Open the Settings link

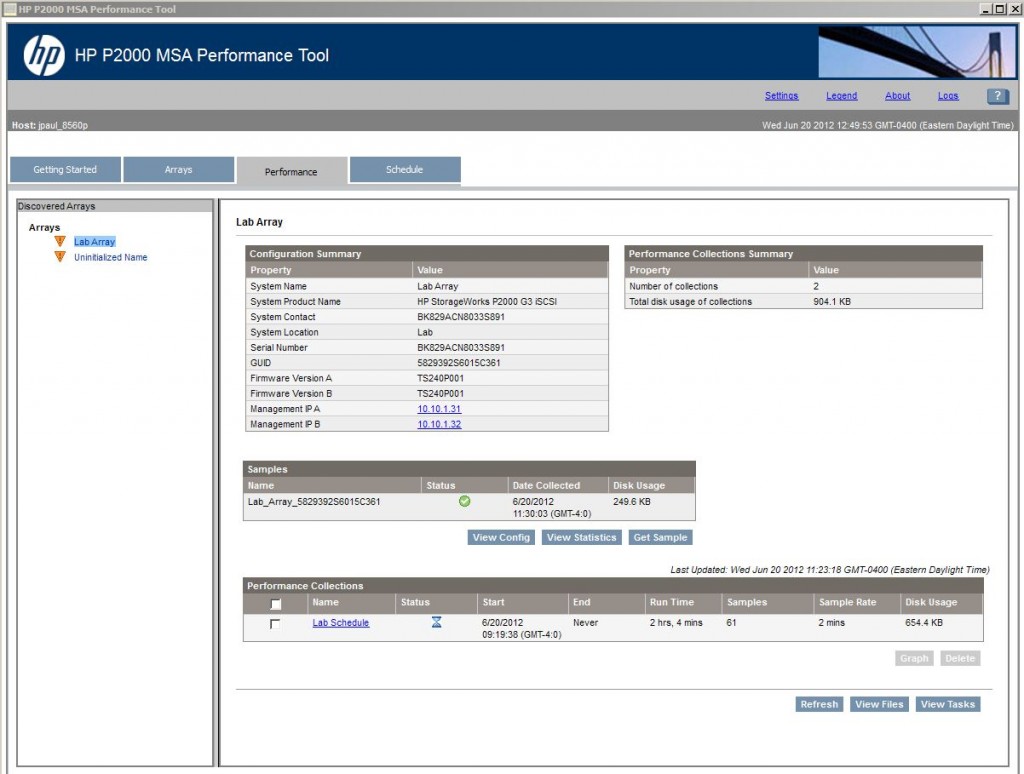pos(782,96)
